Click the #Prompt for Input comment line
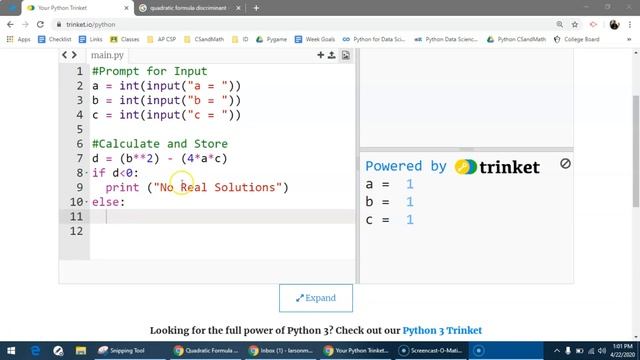This screenshot has height=360, width=640. tap(149, 71)
